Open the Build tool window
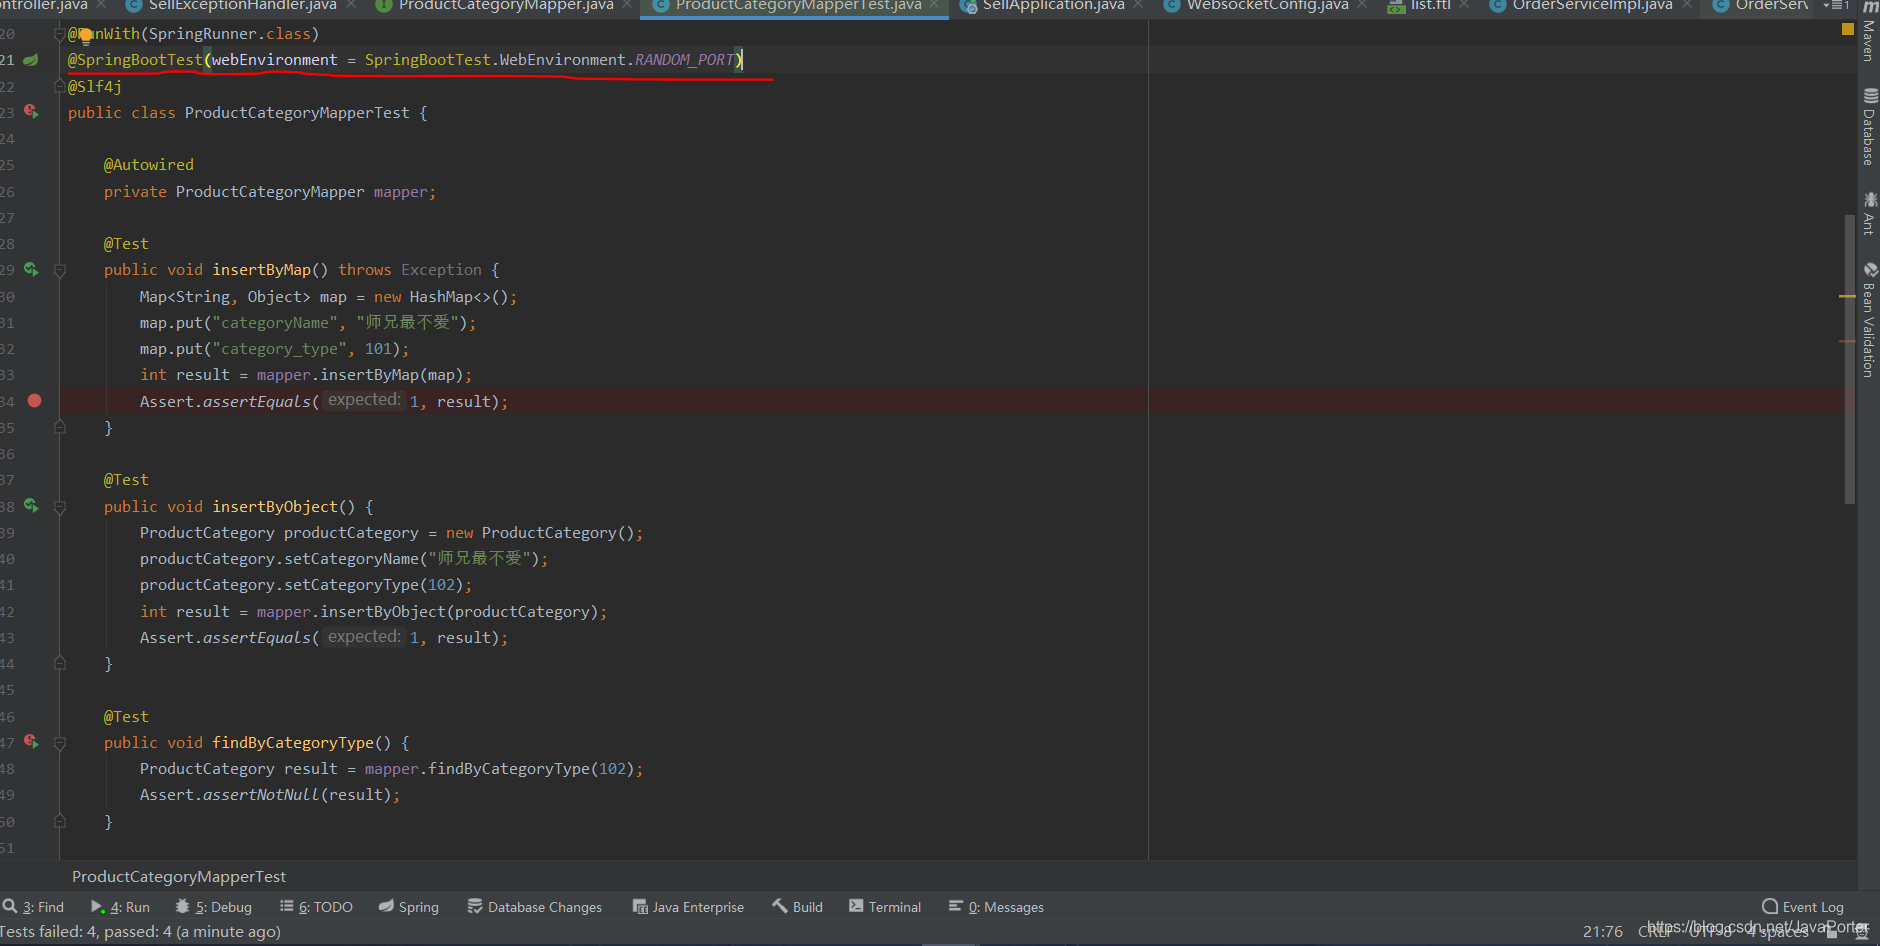 [797, 907]
